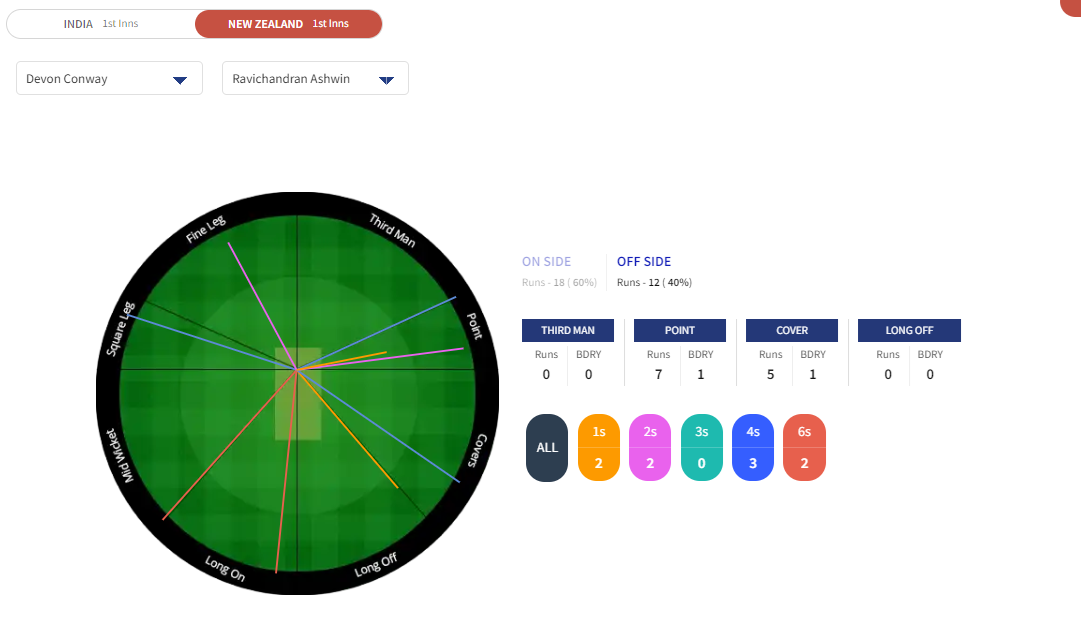Open the Devon Conway batter dropdown
The width and height of the screenshot is (1081, 632).
click(x=109, y=79)
